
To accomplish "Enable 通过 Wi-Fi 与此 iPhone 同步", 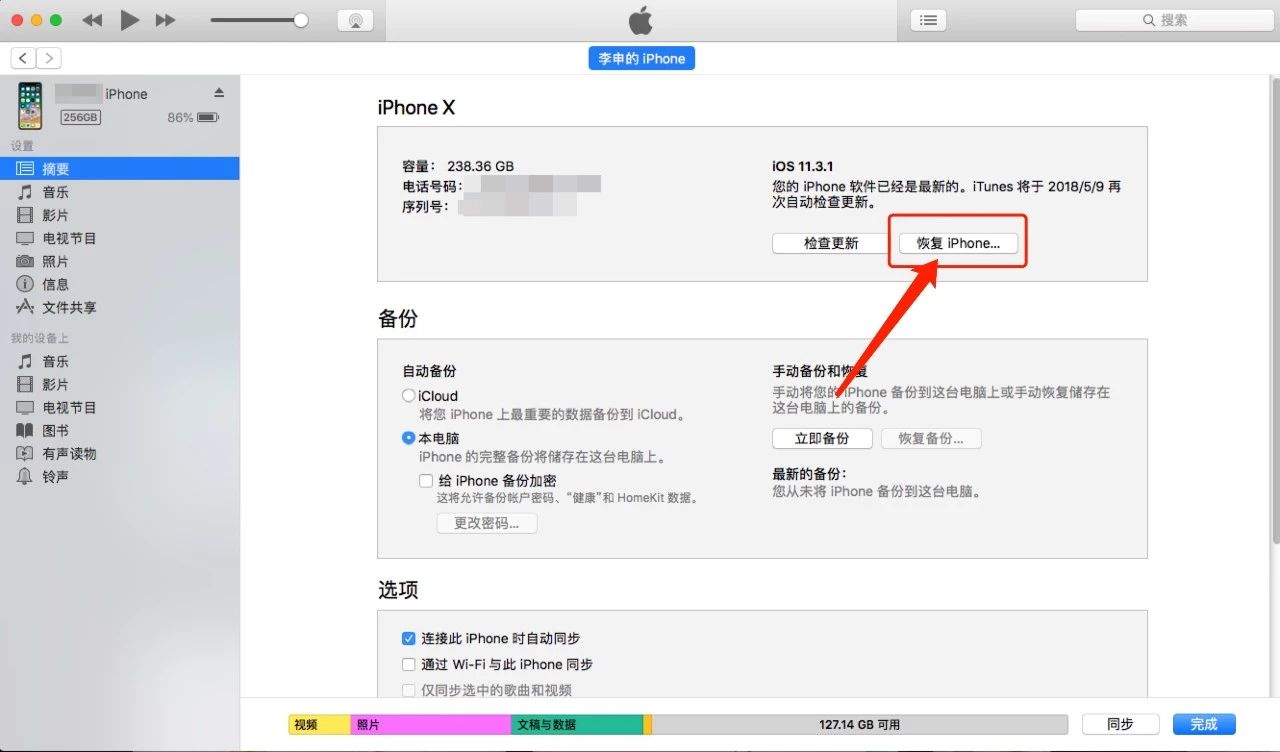I will tap(409, 664).
